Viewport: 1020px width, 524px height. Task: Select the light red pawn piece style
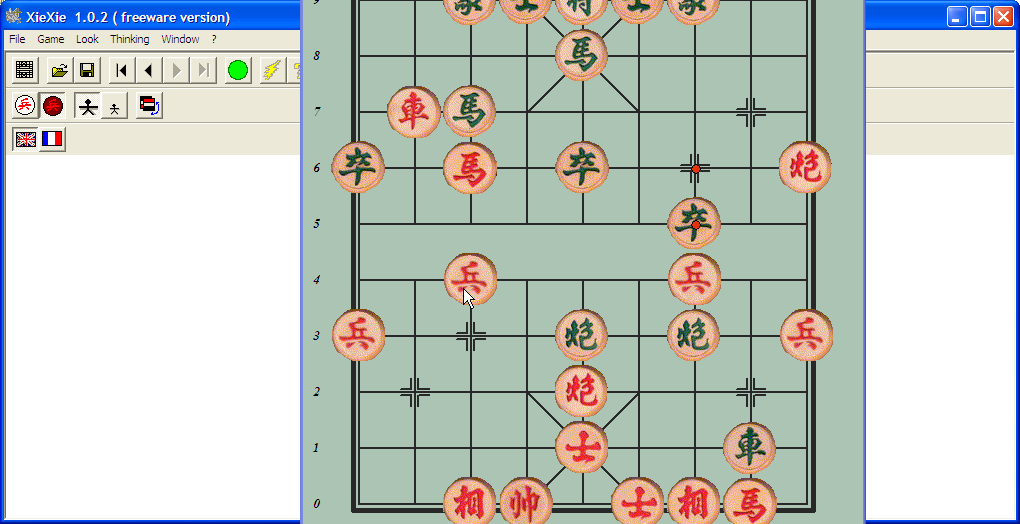pos(25,105)
